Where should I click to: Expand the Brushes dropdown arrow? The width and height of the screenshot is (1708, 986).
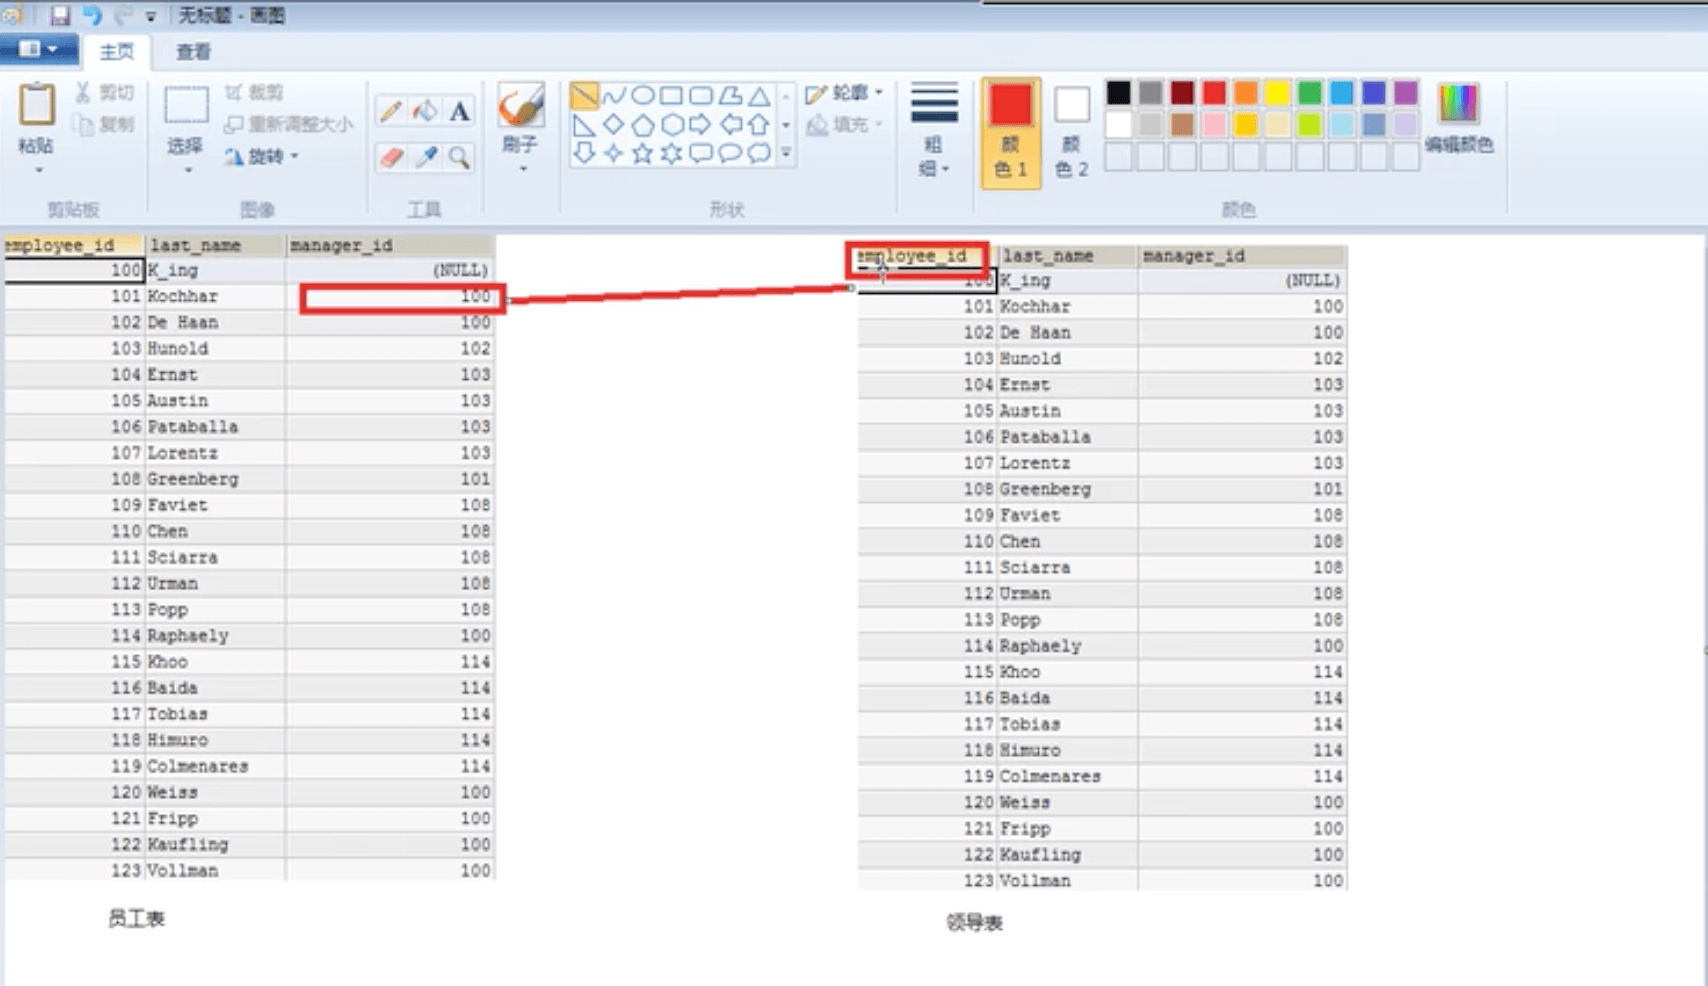(x=522, y=170)
